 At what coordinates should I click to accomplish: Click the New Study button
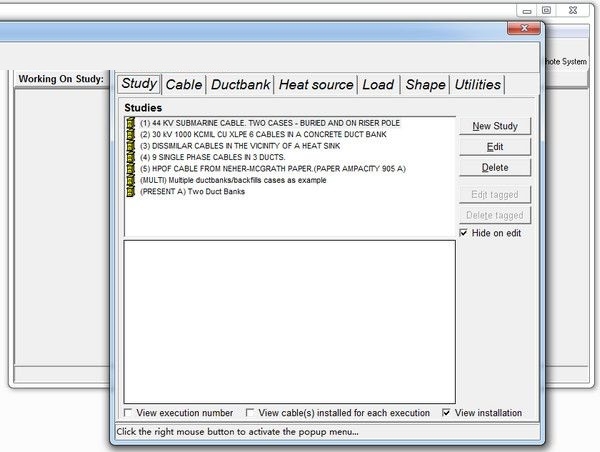coord(495,126)
